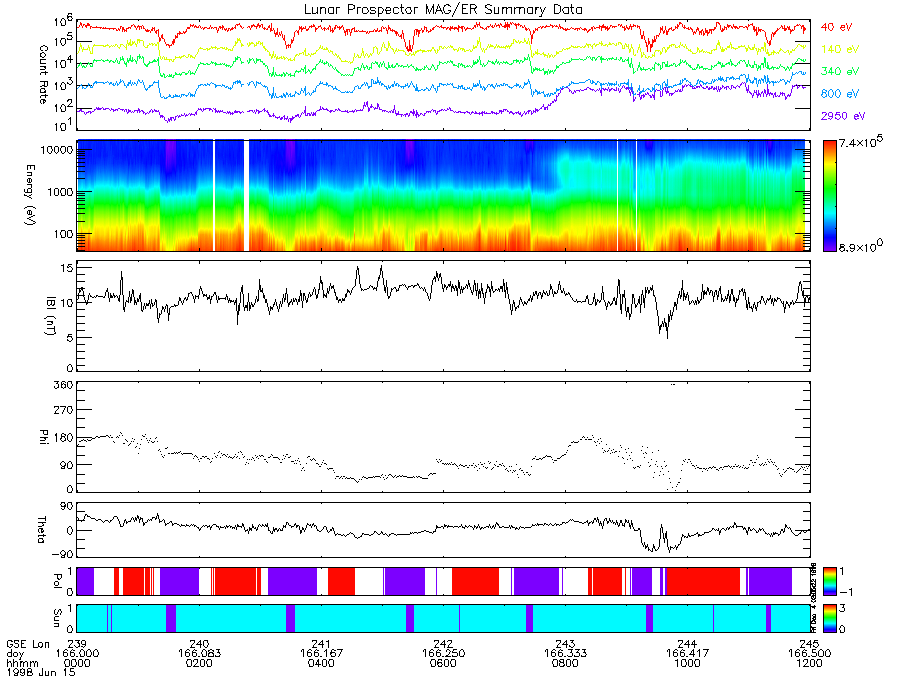Click the 'hhmm' row label
Viewport: 900px width, 700px height.
click(x=22, y=663)
